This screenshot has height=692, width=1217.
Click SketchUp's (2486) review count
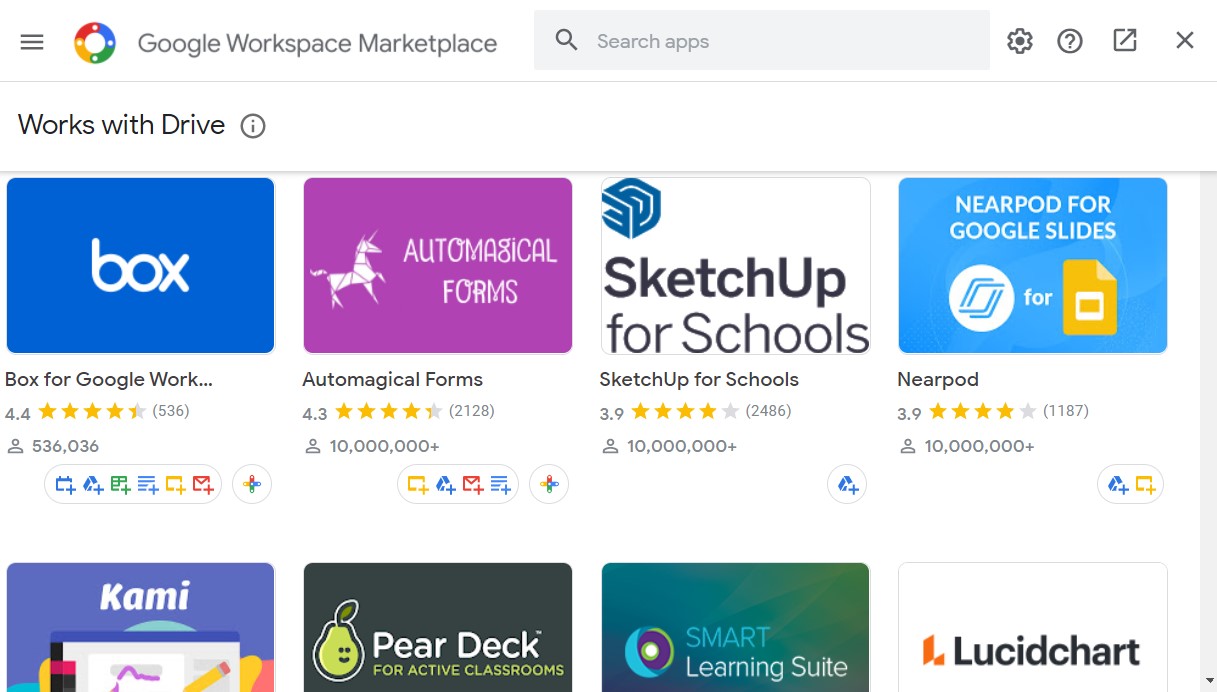769,411
